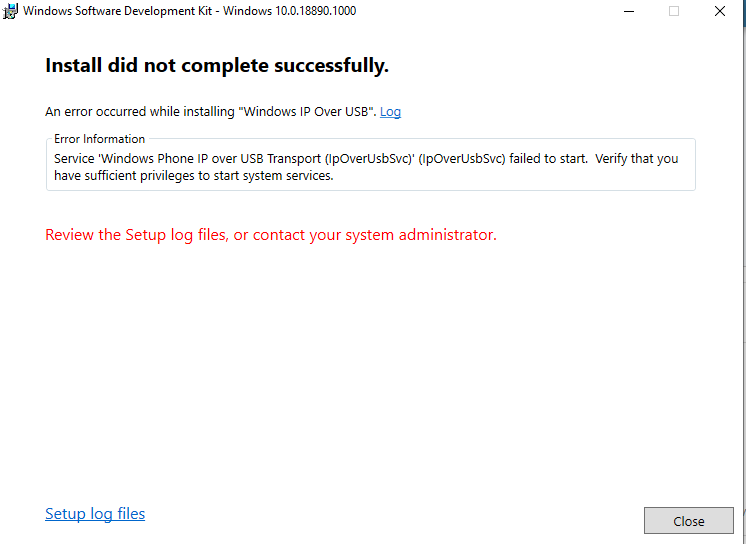Minimize the Windows Software Development Kit window
This screenshot has width=746, height=544.
coord(628,11)
